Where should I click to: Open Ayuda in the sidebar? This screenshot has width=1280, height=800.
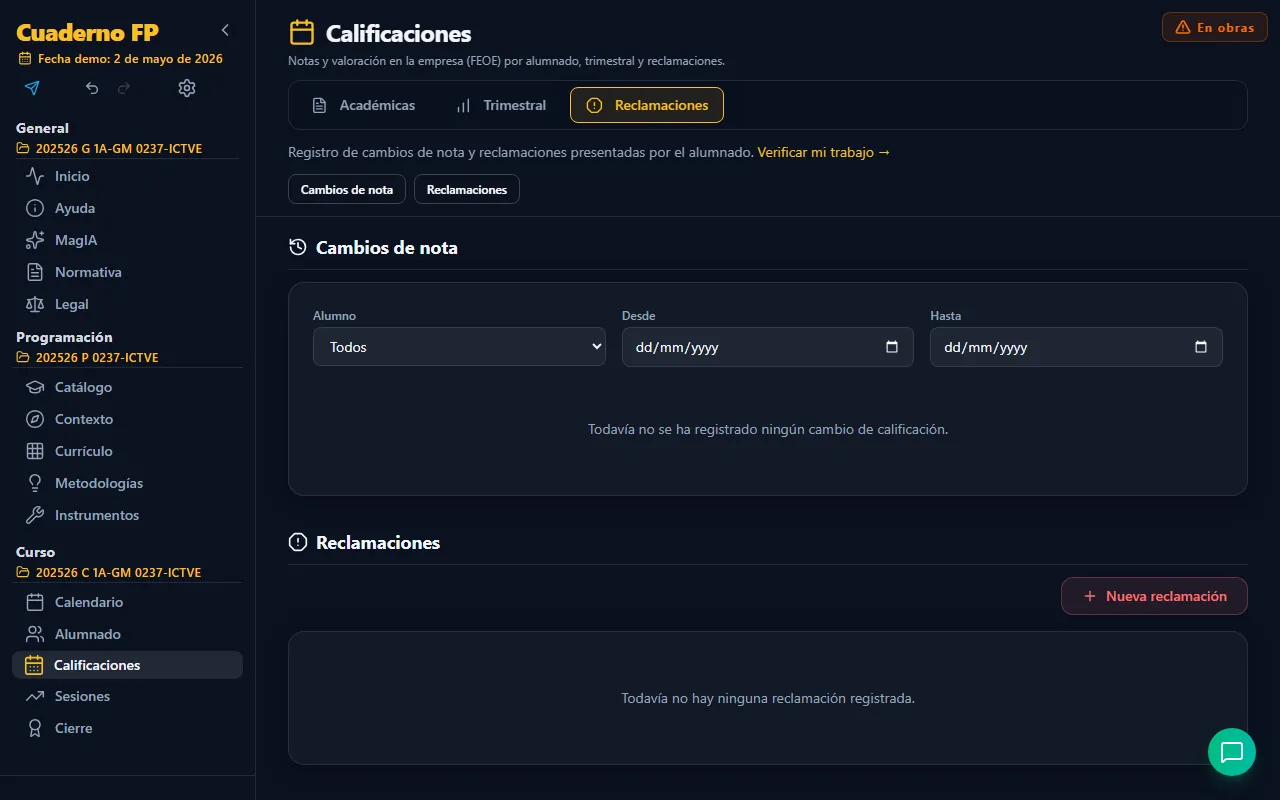[x=127, y=208]
